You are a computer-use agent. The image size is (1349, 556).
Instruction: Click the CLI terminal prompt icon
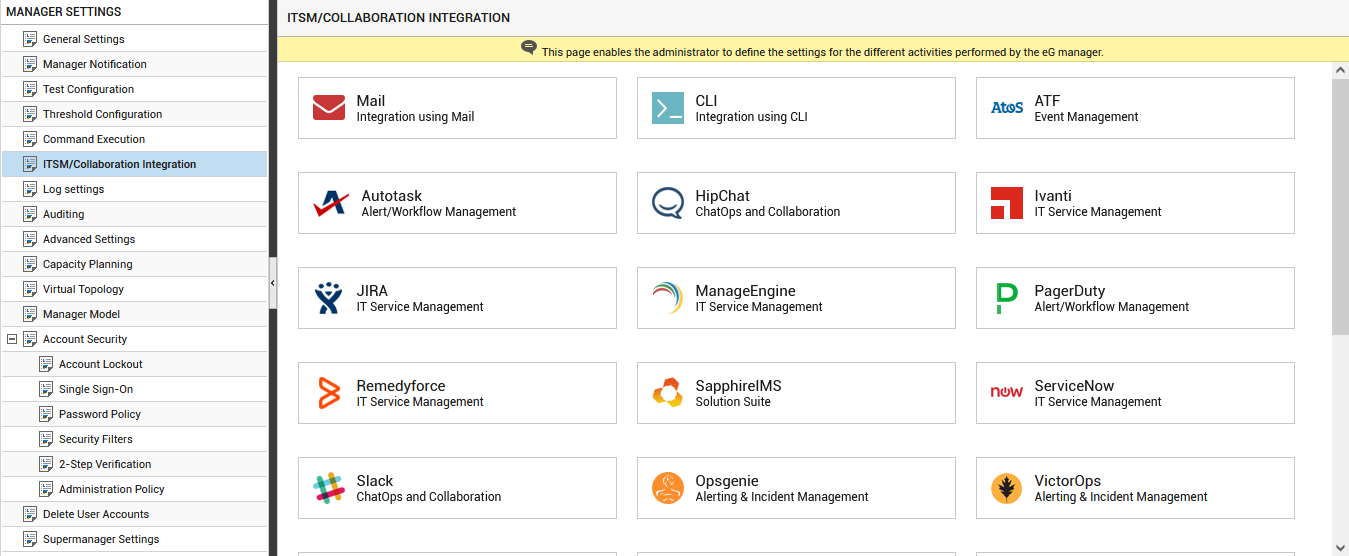click(668, 108)
